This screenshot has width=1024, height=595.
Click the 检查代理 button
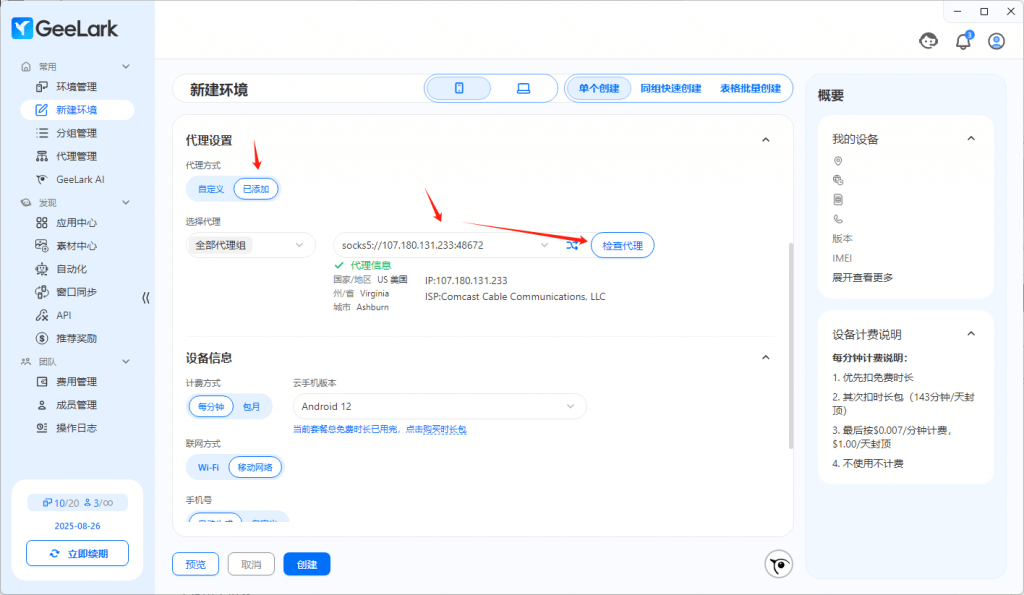coord(622,245)
